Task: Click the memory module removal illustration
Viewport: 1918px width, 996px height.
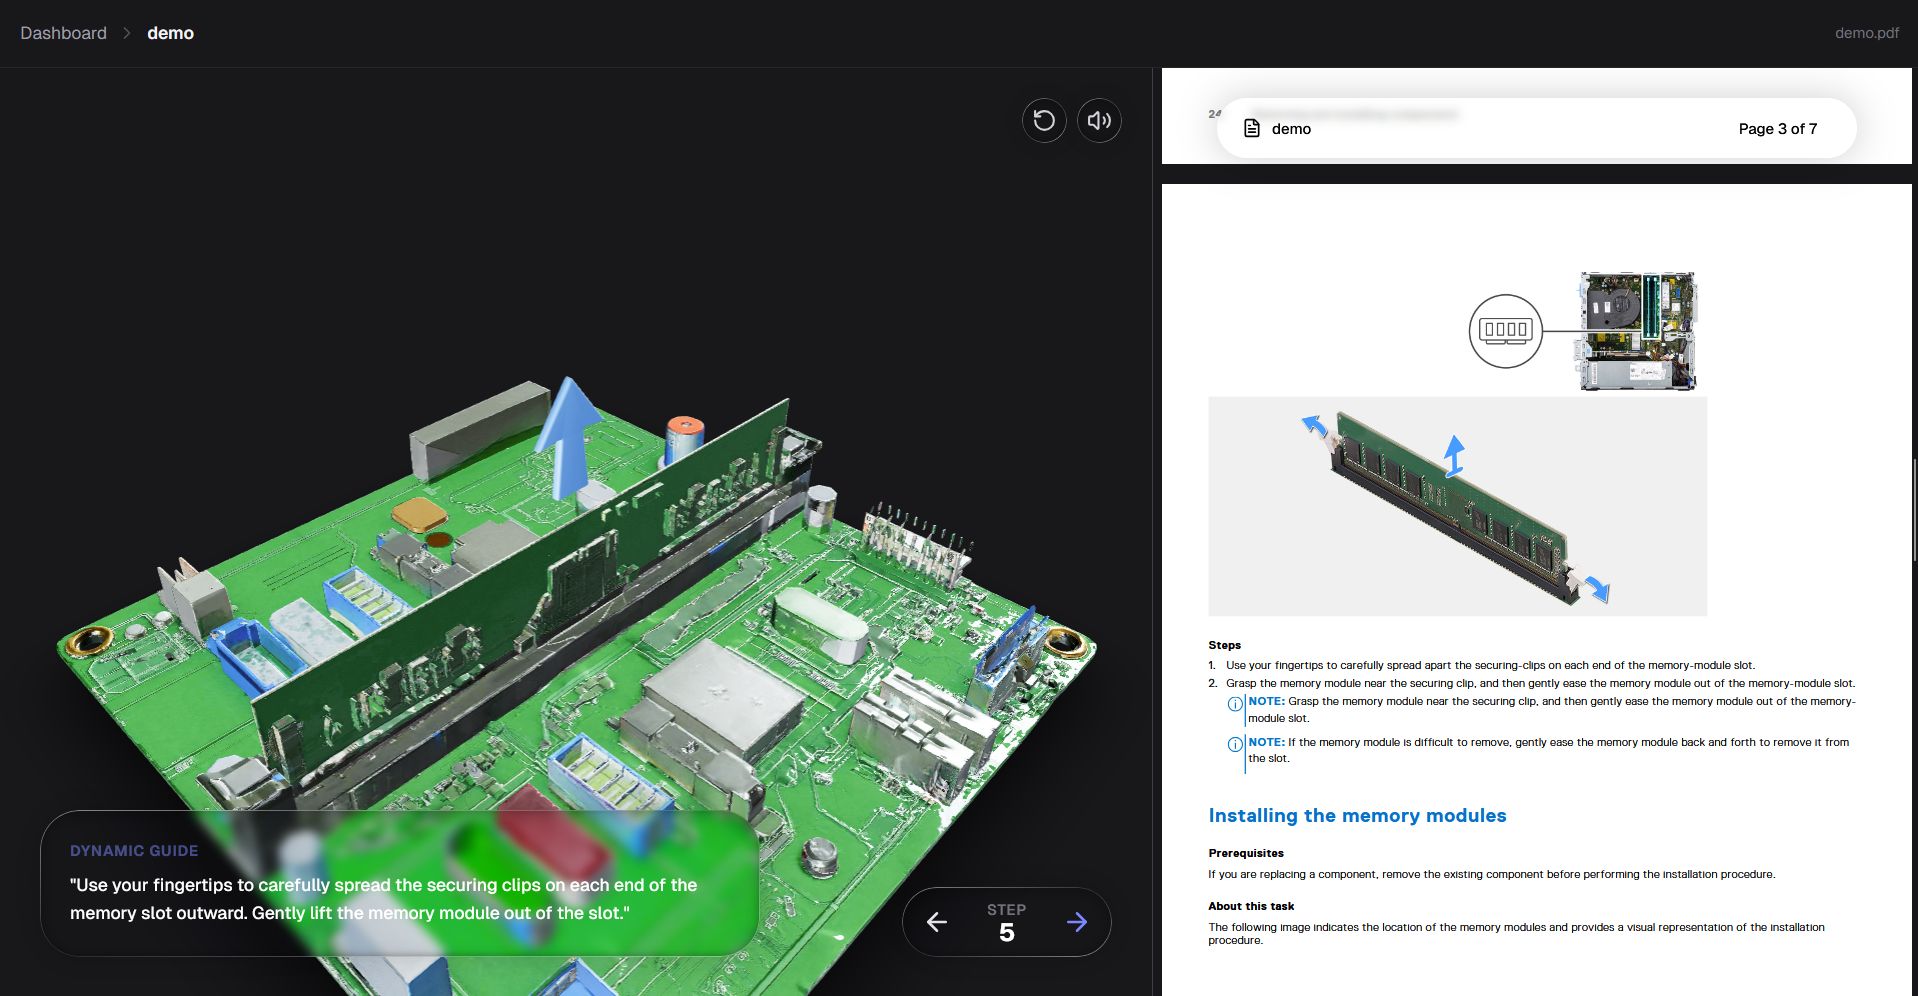Action: (x=1457, y=505)
